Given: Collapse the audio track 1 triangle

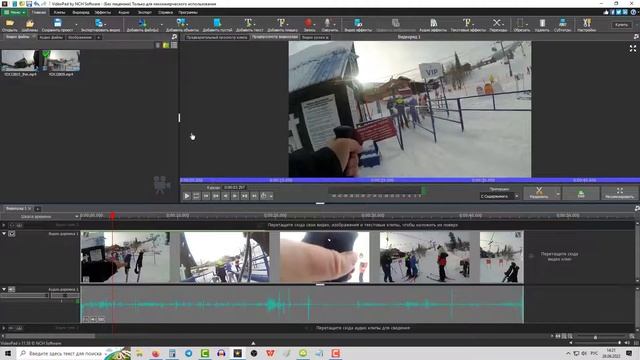Looking at the screenshot, I should [4, 289].
